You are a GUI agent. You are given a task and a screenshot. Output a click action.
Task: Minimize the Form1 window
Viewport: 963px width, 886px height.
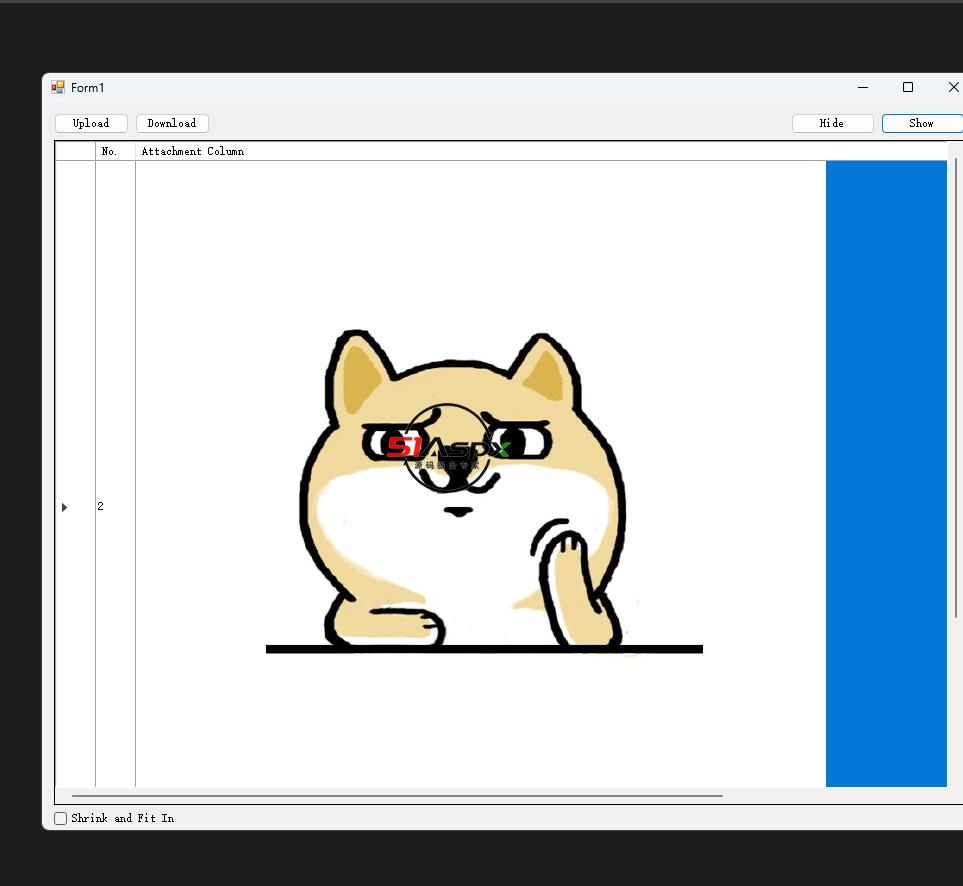tap(863, 87)
